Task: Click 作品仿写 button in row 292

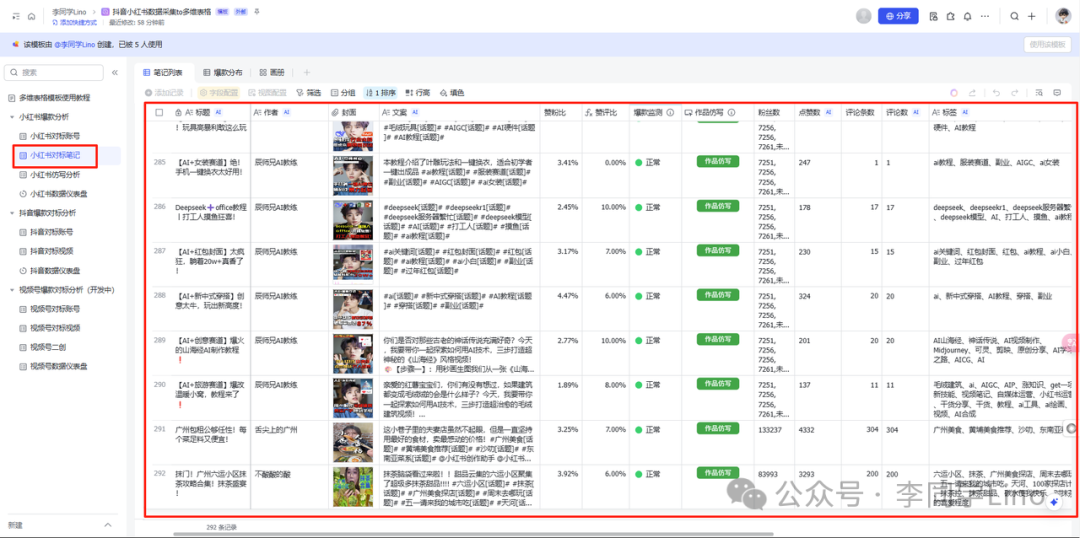Action: click(718, 473)
